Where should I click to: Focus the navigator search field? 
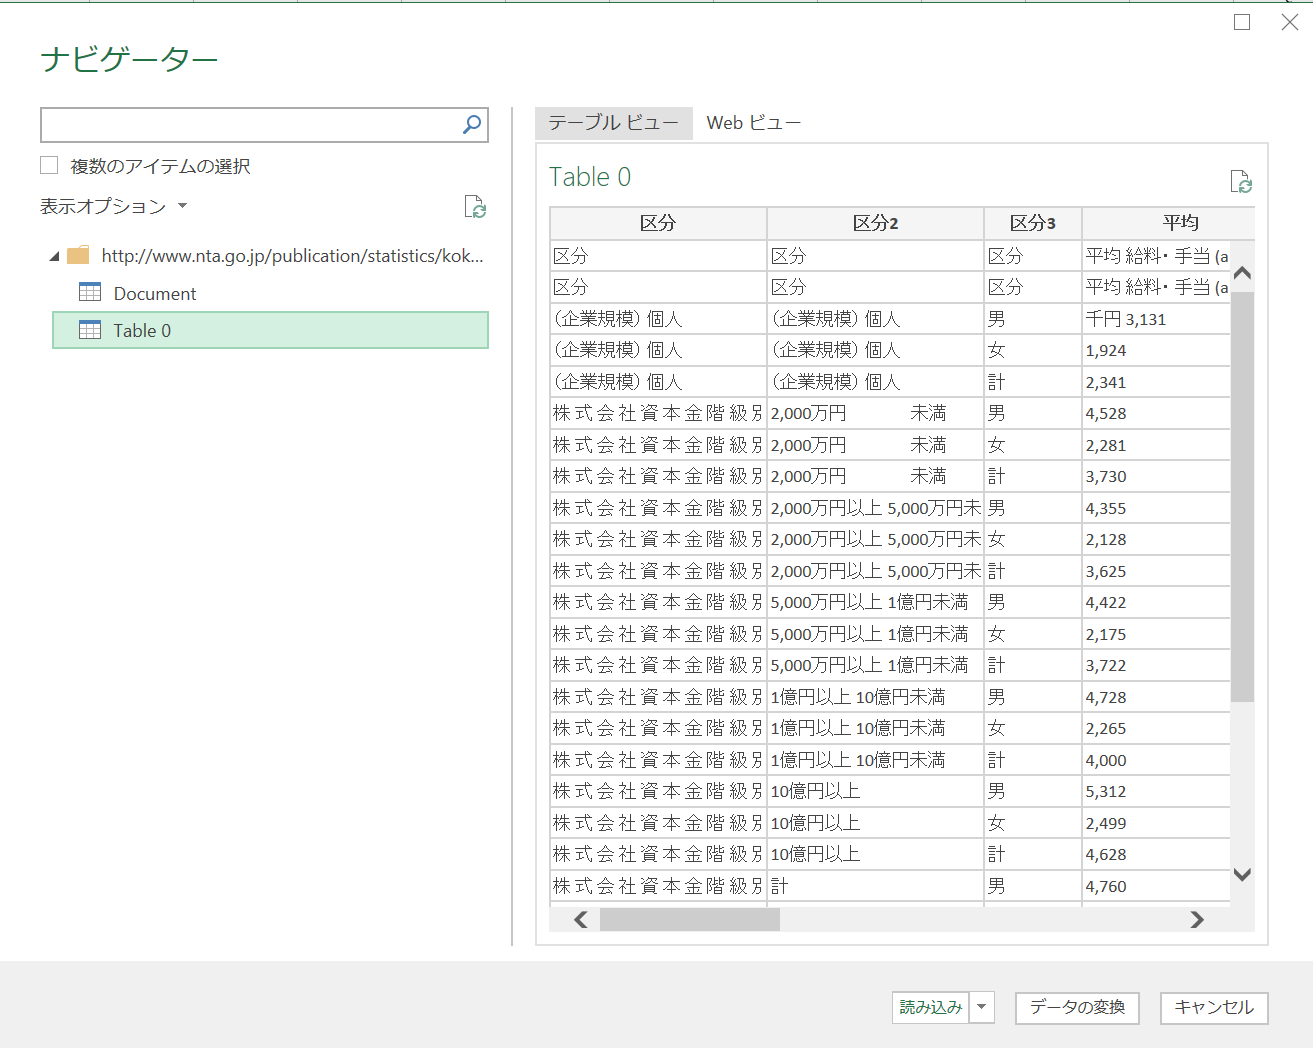[x=250, y=125]
